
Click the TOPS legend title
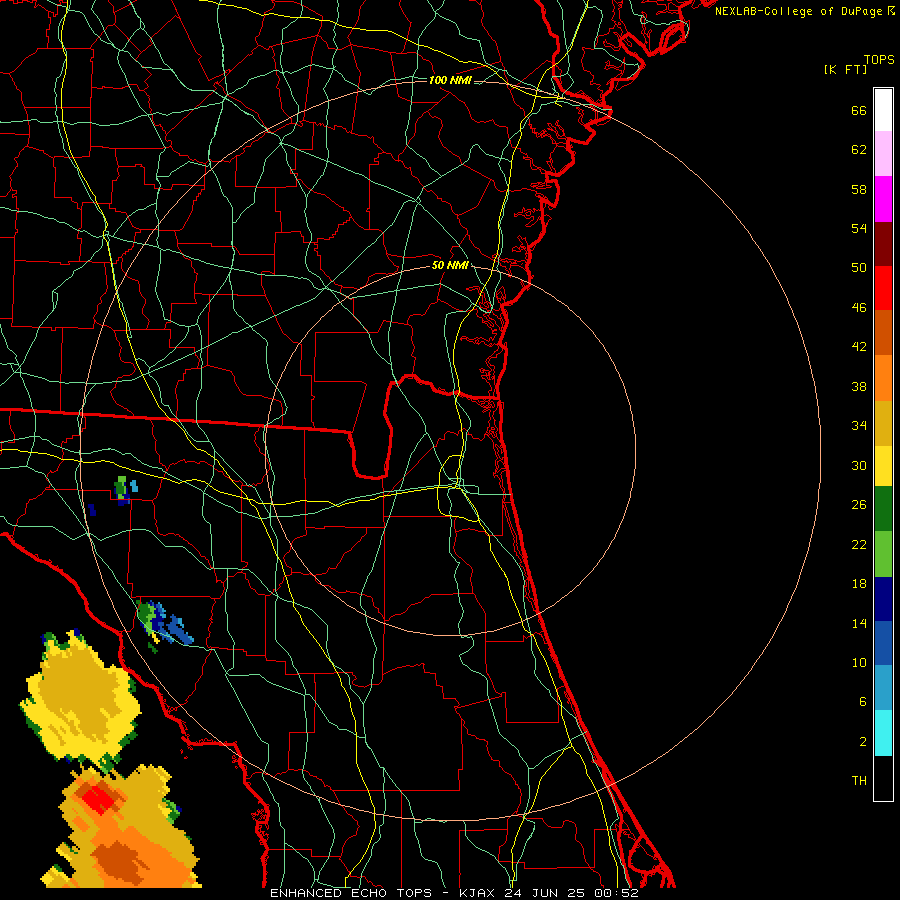[879, 59]
